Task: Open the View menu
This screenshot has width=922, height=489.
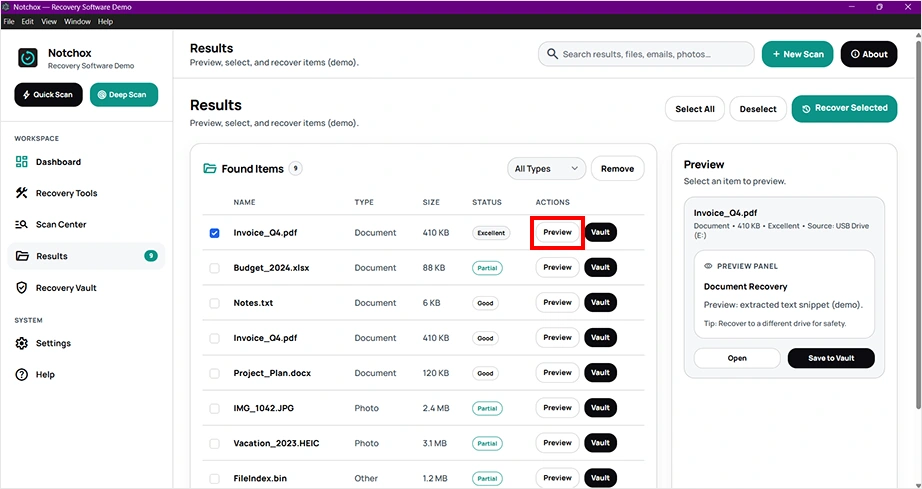Action: (49, 21)
